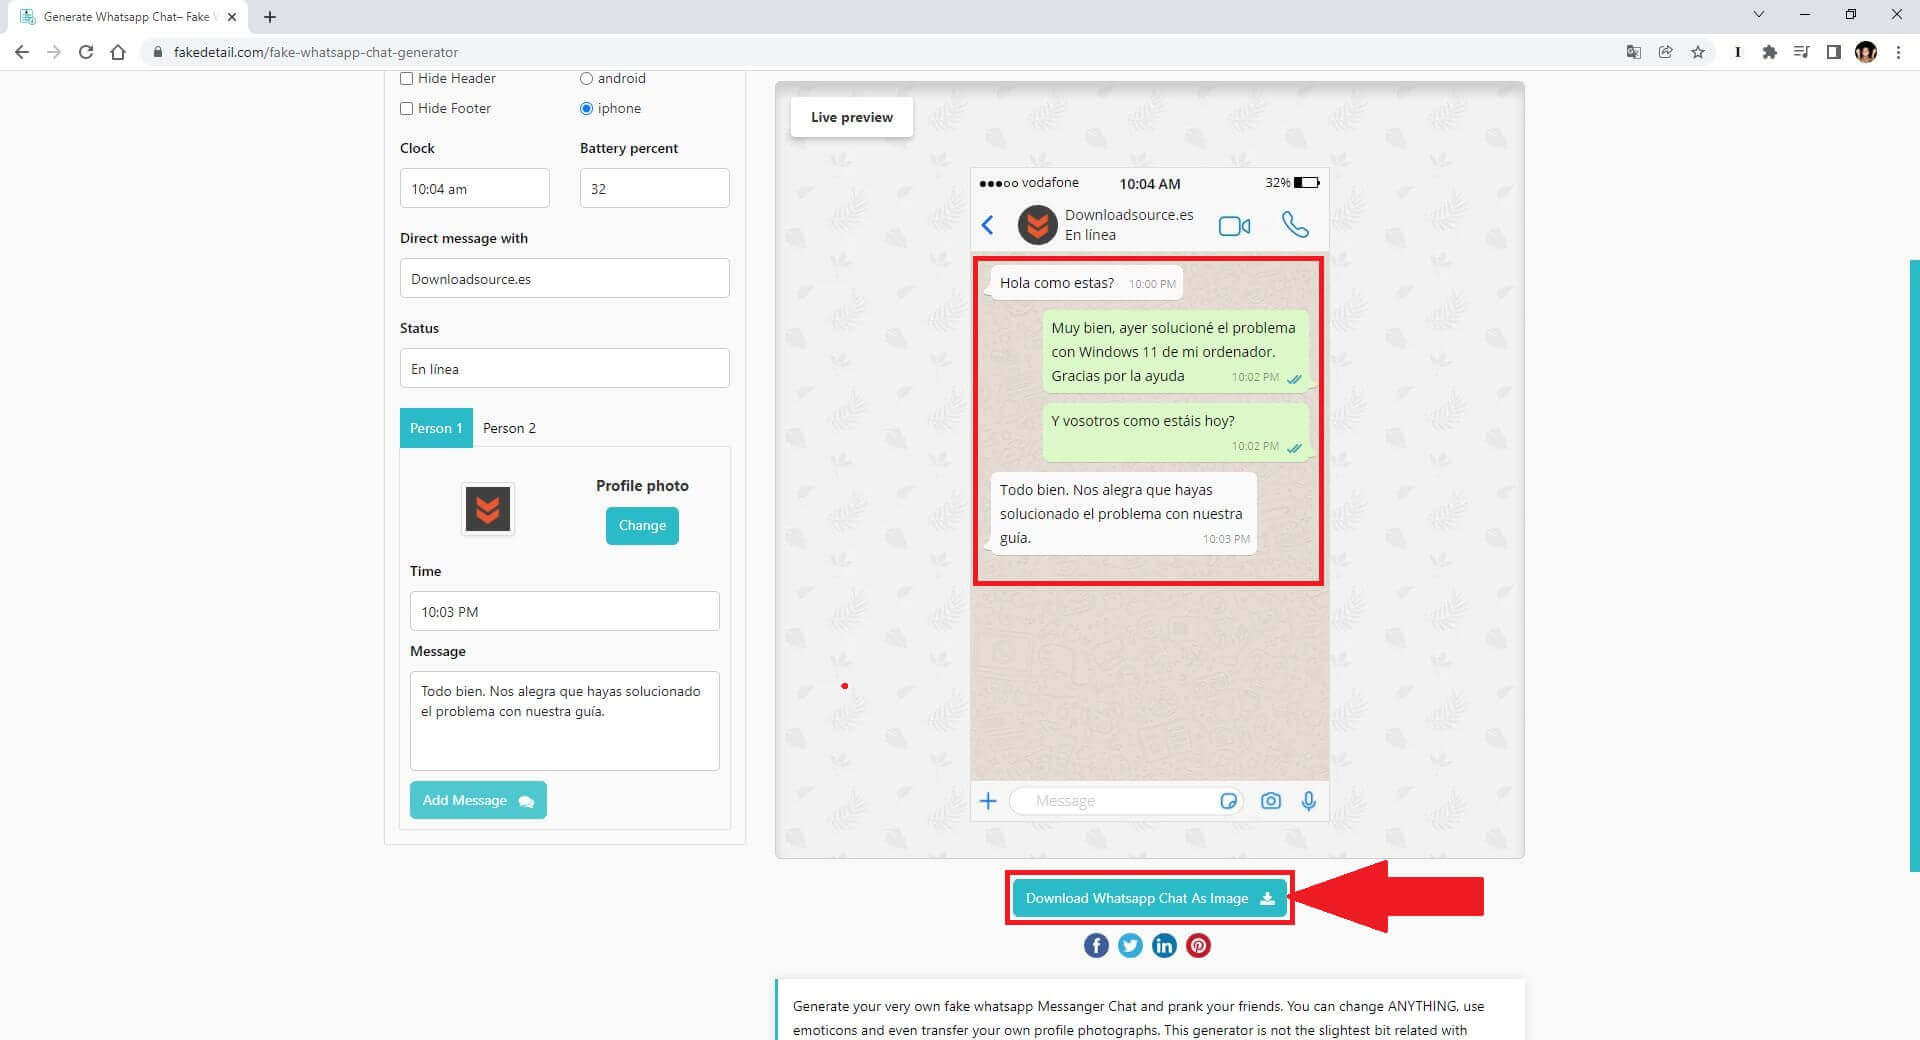Bookmark this page with star icon

[x=1698, y=52]
